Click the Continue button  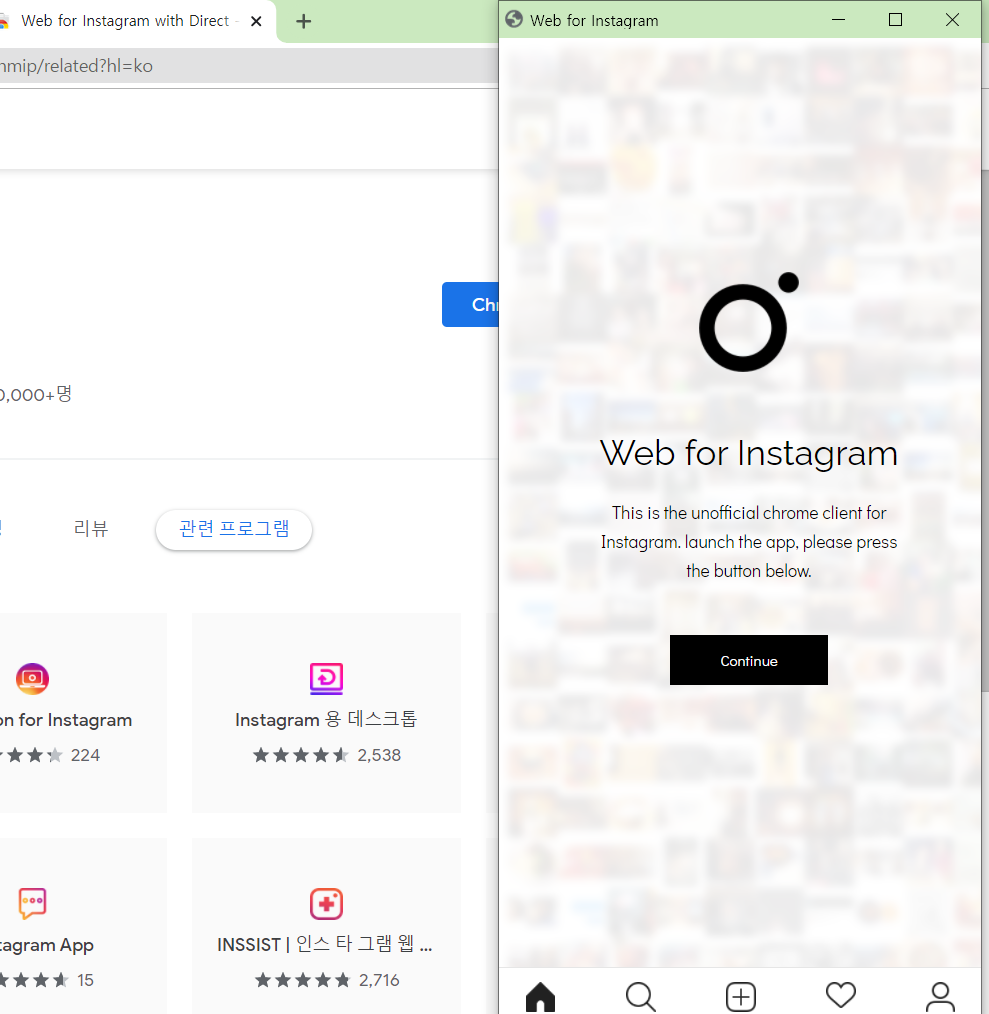(748, 660)
